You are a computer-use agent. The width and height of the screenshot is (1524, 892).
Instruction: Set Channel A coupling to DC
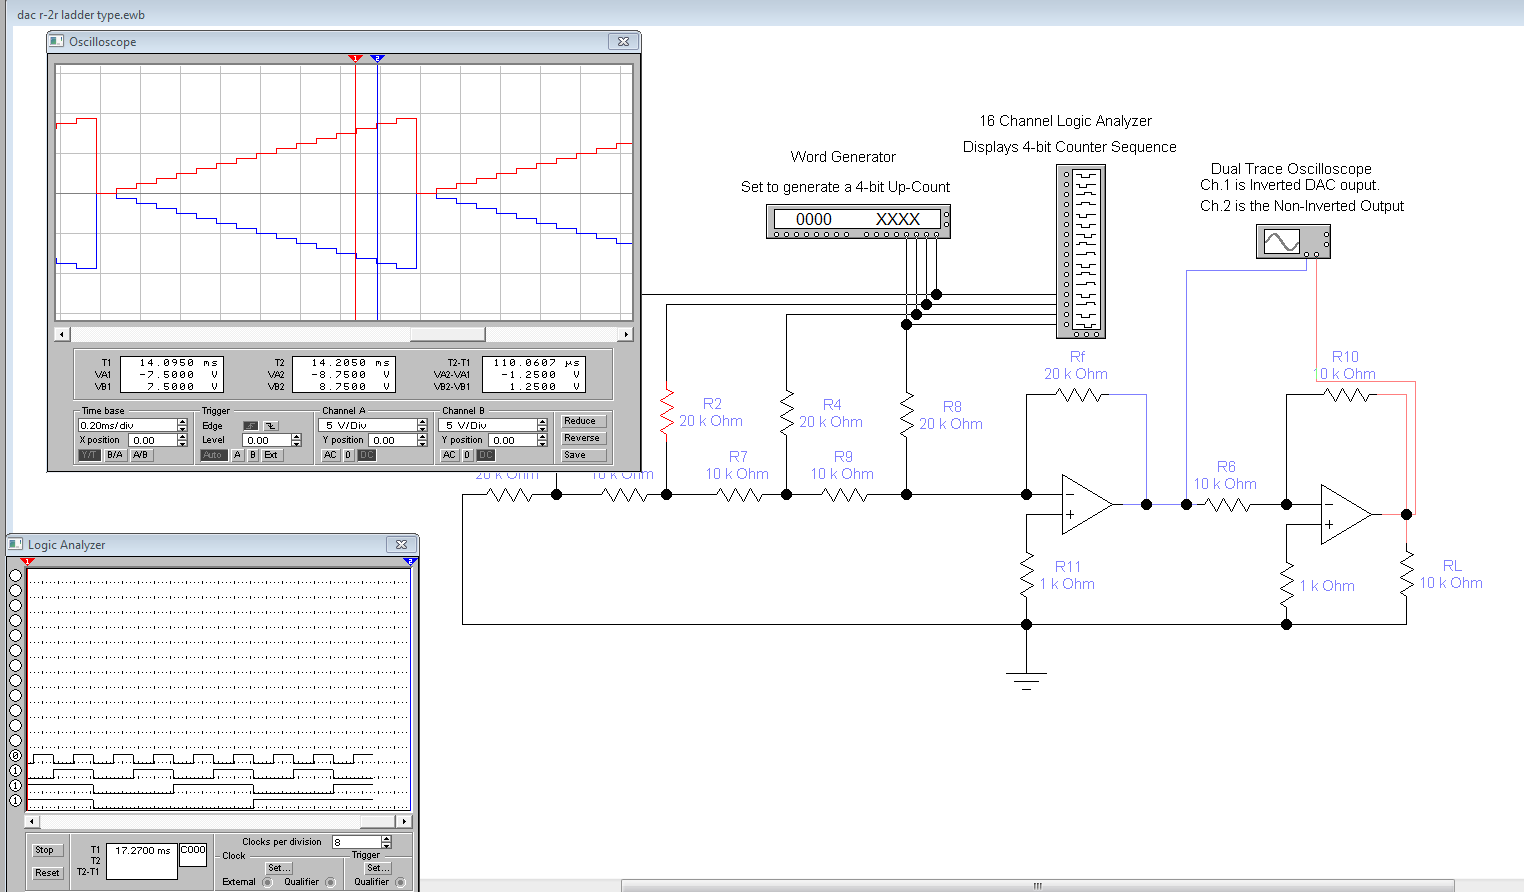[367, 455]
